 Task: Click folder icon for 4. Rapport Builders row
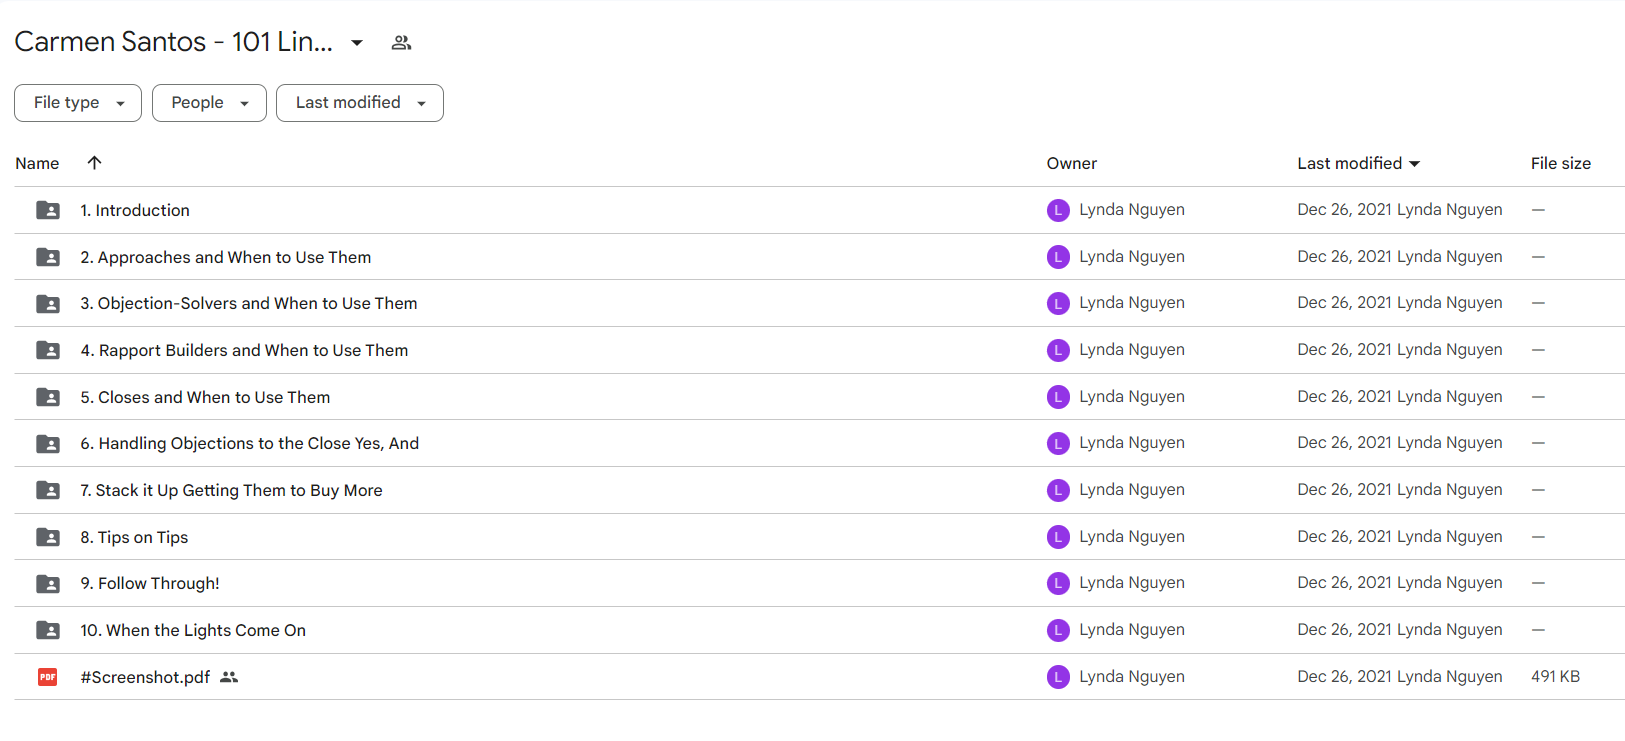(x=48, y=350)
